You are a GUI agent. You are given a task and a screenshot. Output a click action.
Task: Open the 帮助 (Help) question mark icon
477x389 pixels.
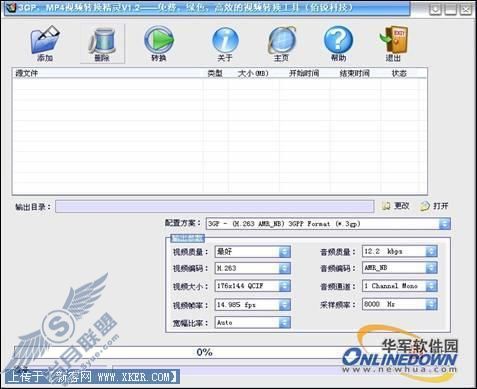point(338,43)
